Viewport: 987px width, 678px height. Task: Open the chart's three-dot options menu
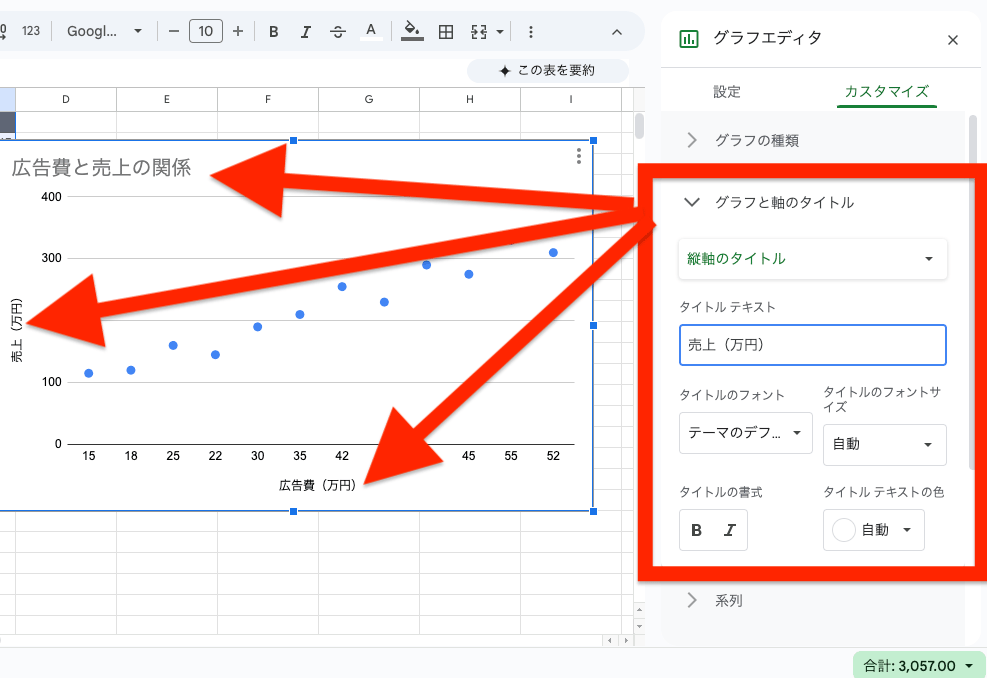click(579, 156)
